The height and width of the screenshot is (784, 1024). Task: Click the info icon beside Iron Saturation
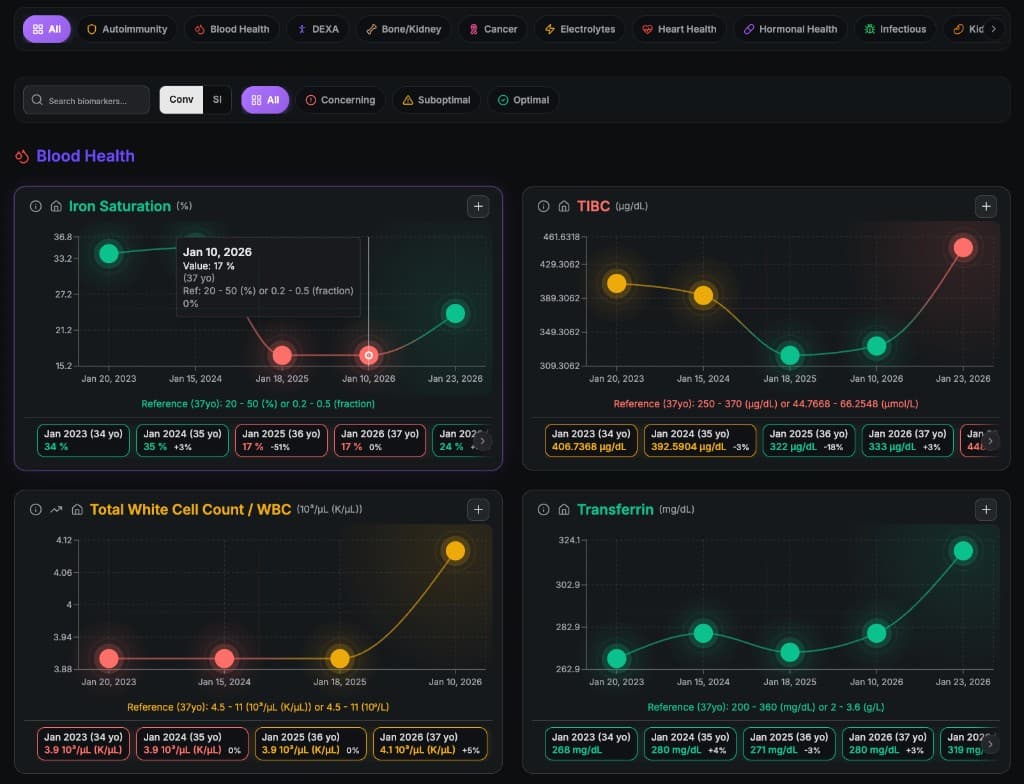(x=36, y=206)
